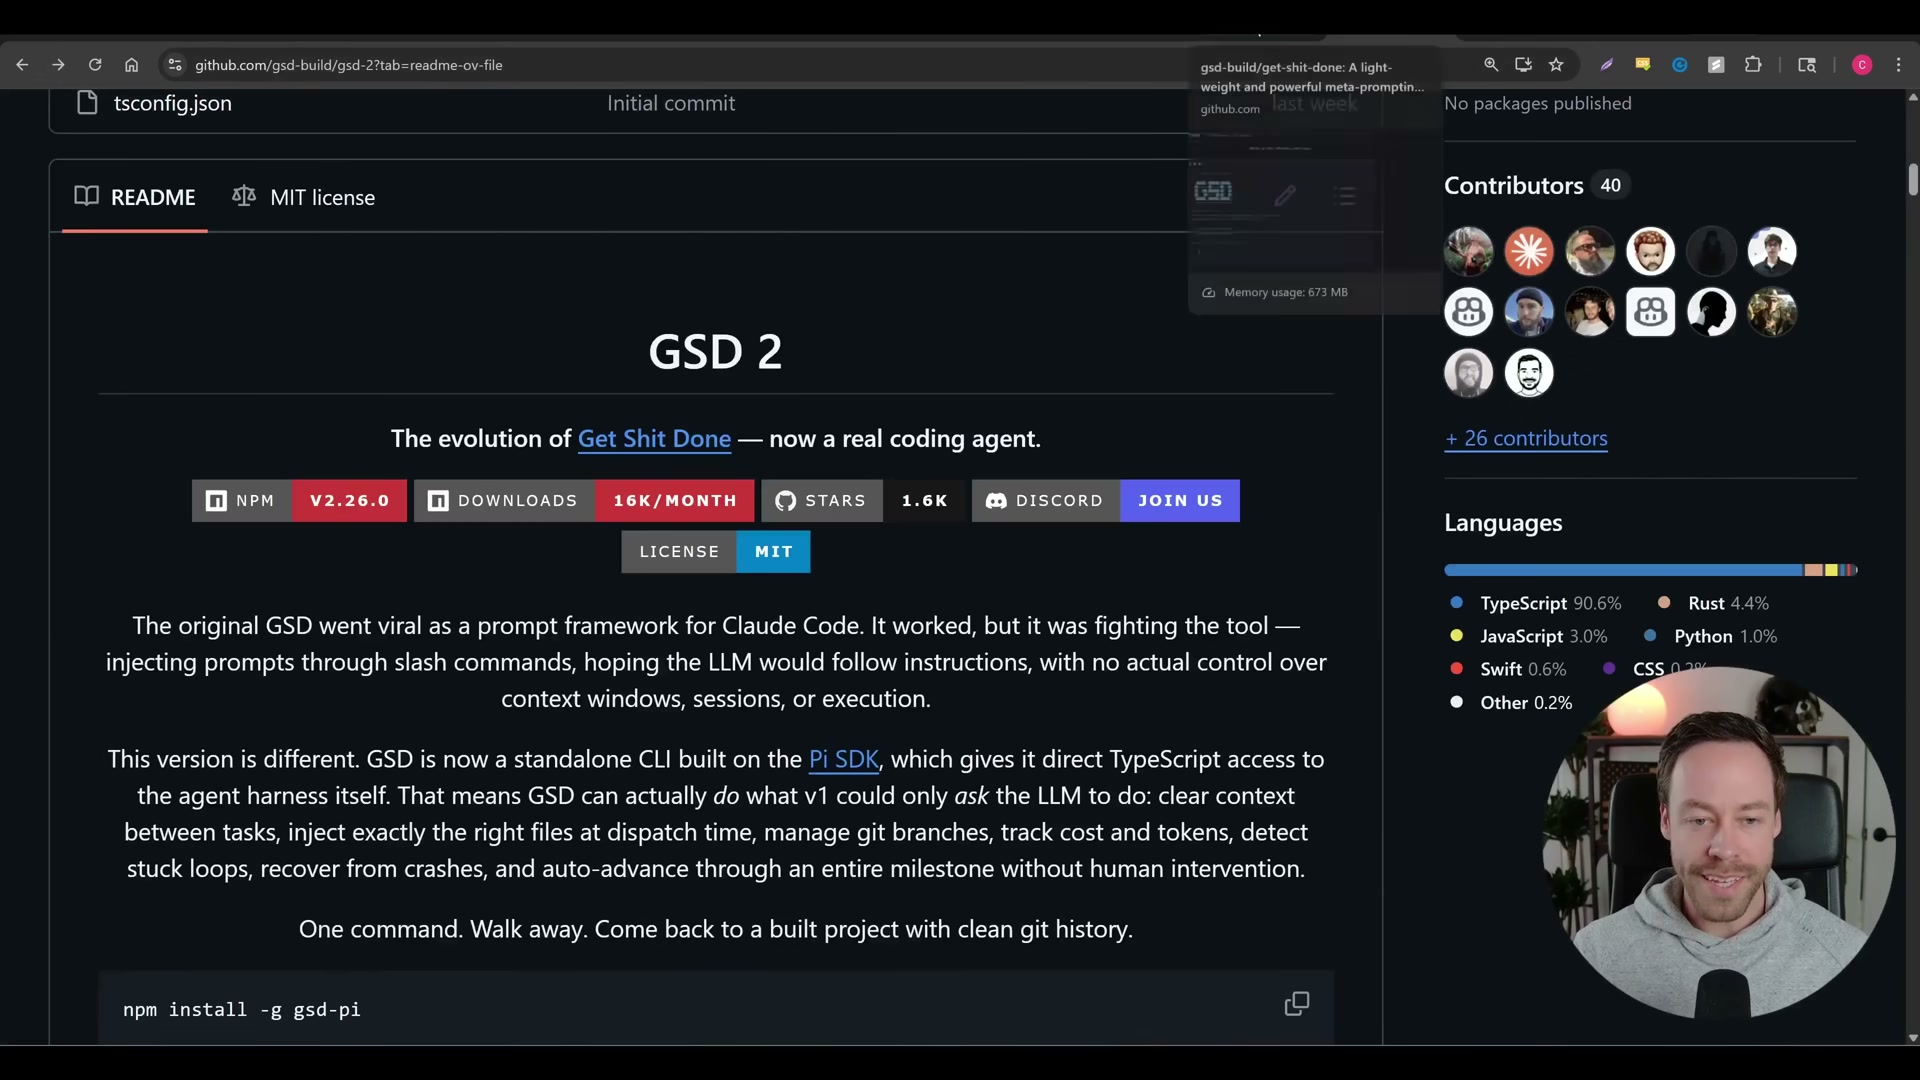Open the yellow CSS extension icon
The height and width of the screenshot is (1080, 1920).
(1643, 65)
